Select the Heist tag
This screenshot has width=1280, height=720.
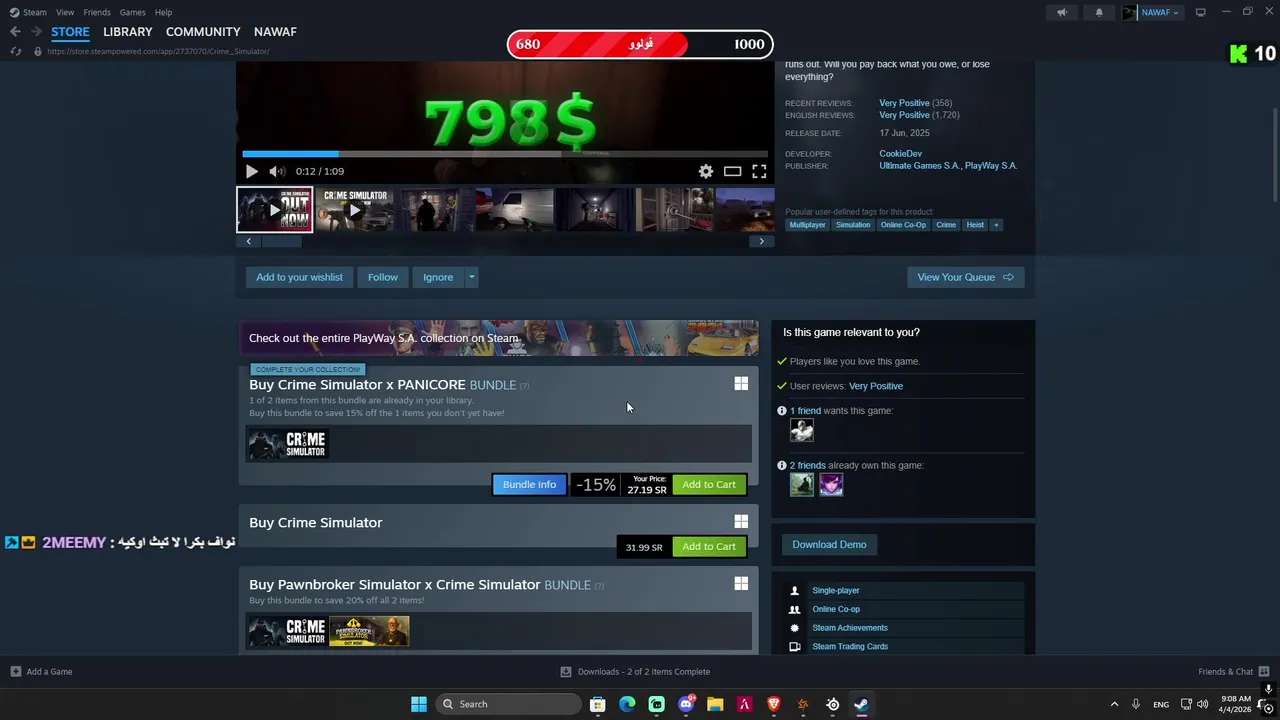[x=975, y=225]
